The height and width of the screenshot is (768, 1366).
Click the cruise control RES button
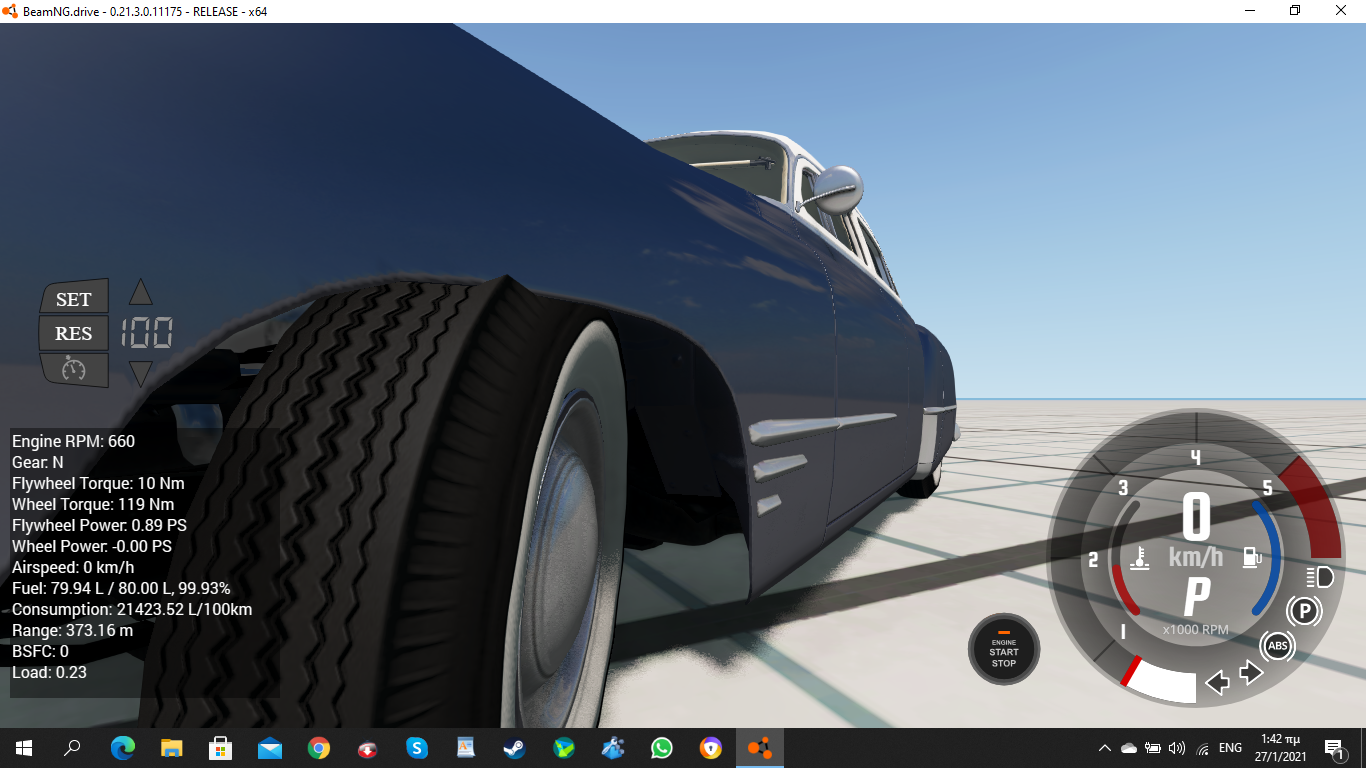coord(74,333)
